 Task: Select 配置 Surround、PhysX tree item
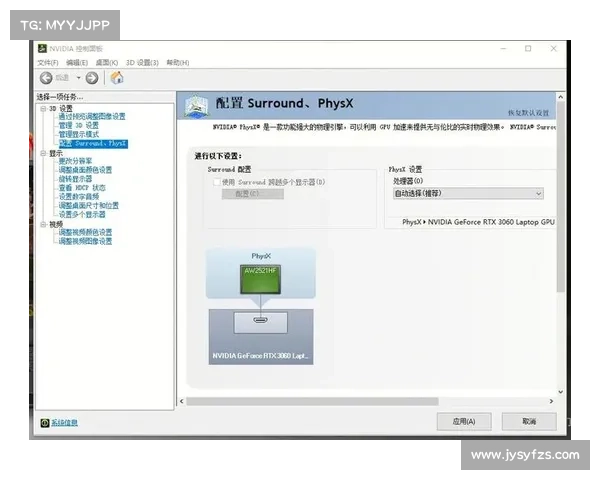pyautogui.click(x=93, y=144)
